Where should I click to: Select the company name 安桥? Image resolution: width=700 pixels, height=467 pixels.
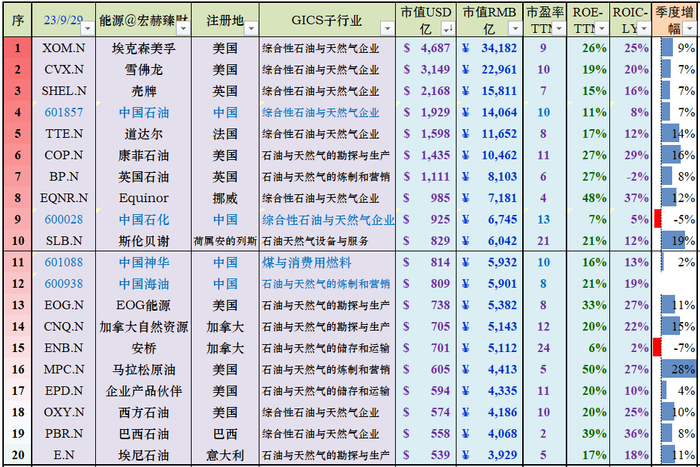point(143,348)
